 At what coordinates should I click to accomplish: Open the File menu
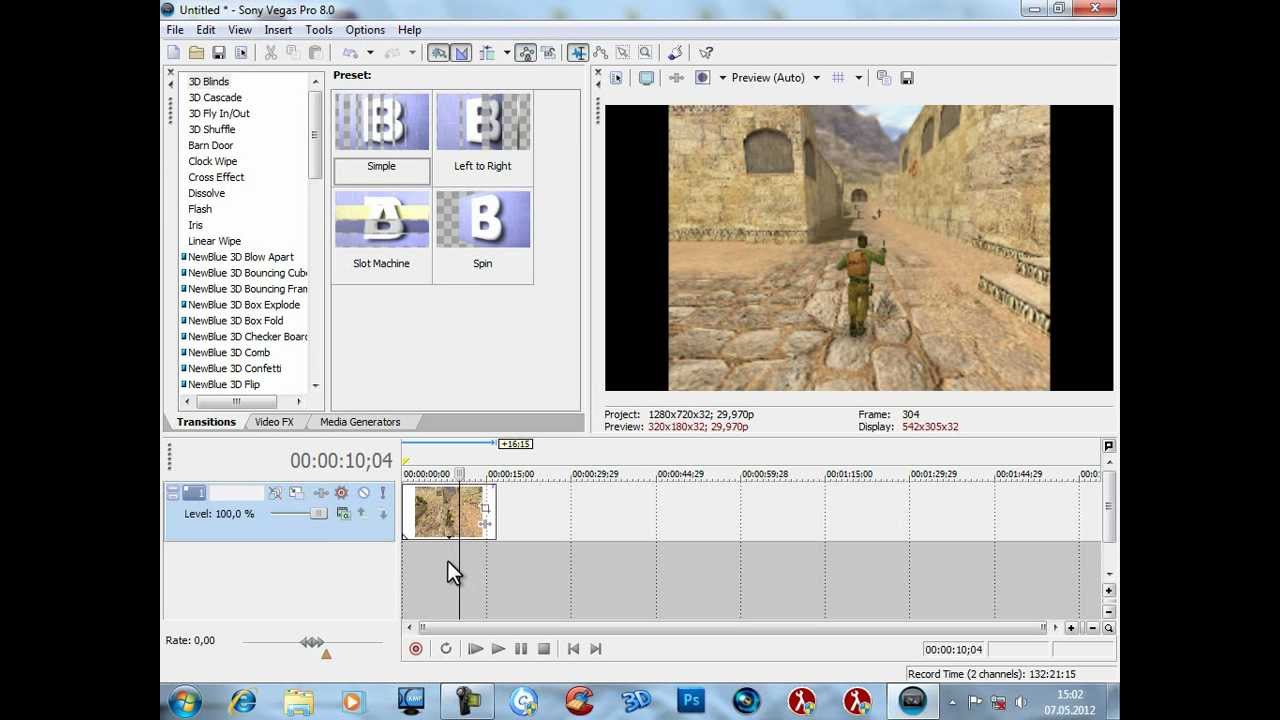175,30
